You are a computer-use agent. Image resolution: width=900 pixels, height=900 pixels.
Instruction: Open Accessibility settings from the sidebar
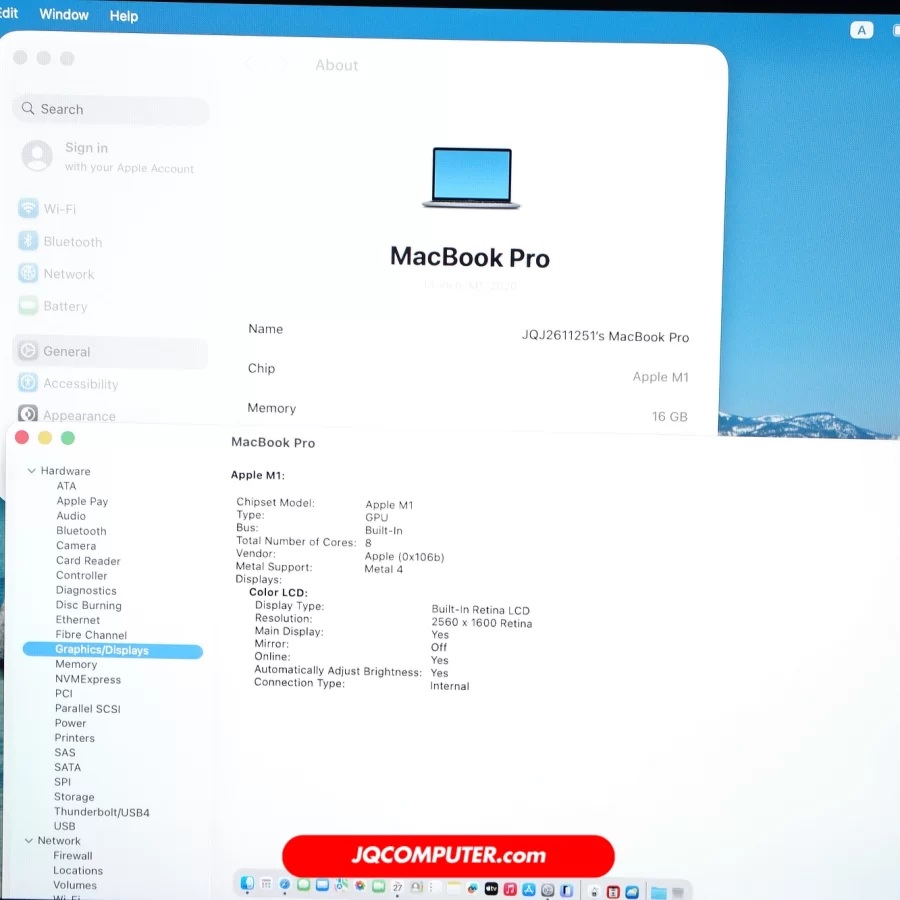tap(80, 384)
